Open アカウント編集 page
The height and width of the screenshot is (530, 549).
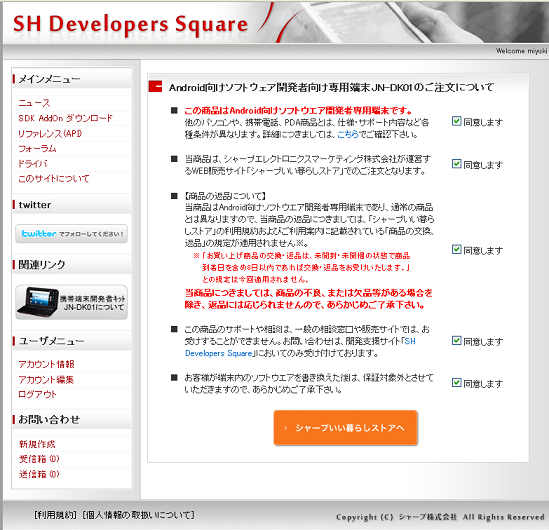tap(46, 379)
